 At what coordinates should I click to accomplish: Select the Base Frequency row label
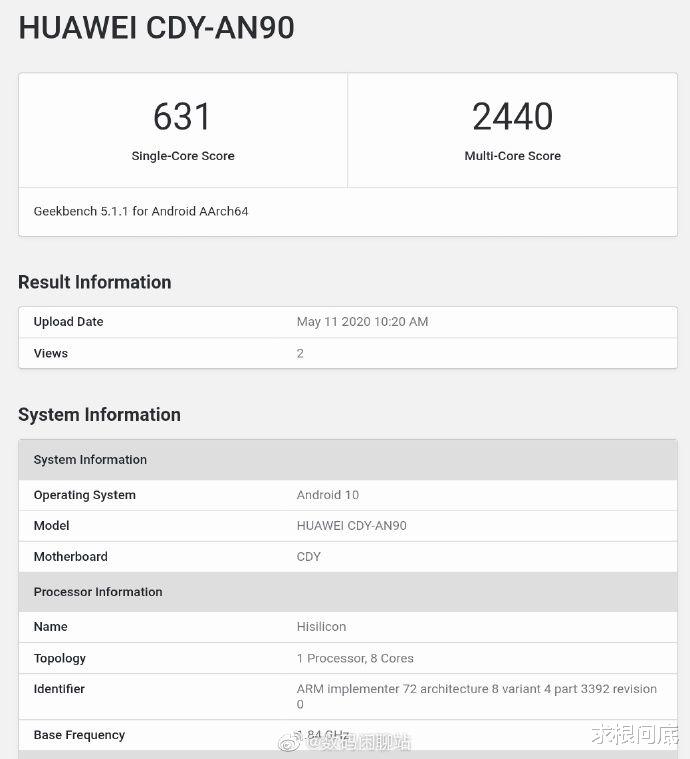(x=79, y=735)
